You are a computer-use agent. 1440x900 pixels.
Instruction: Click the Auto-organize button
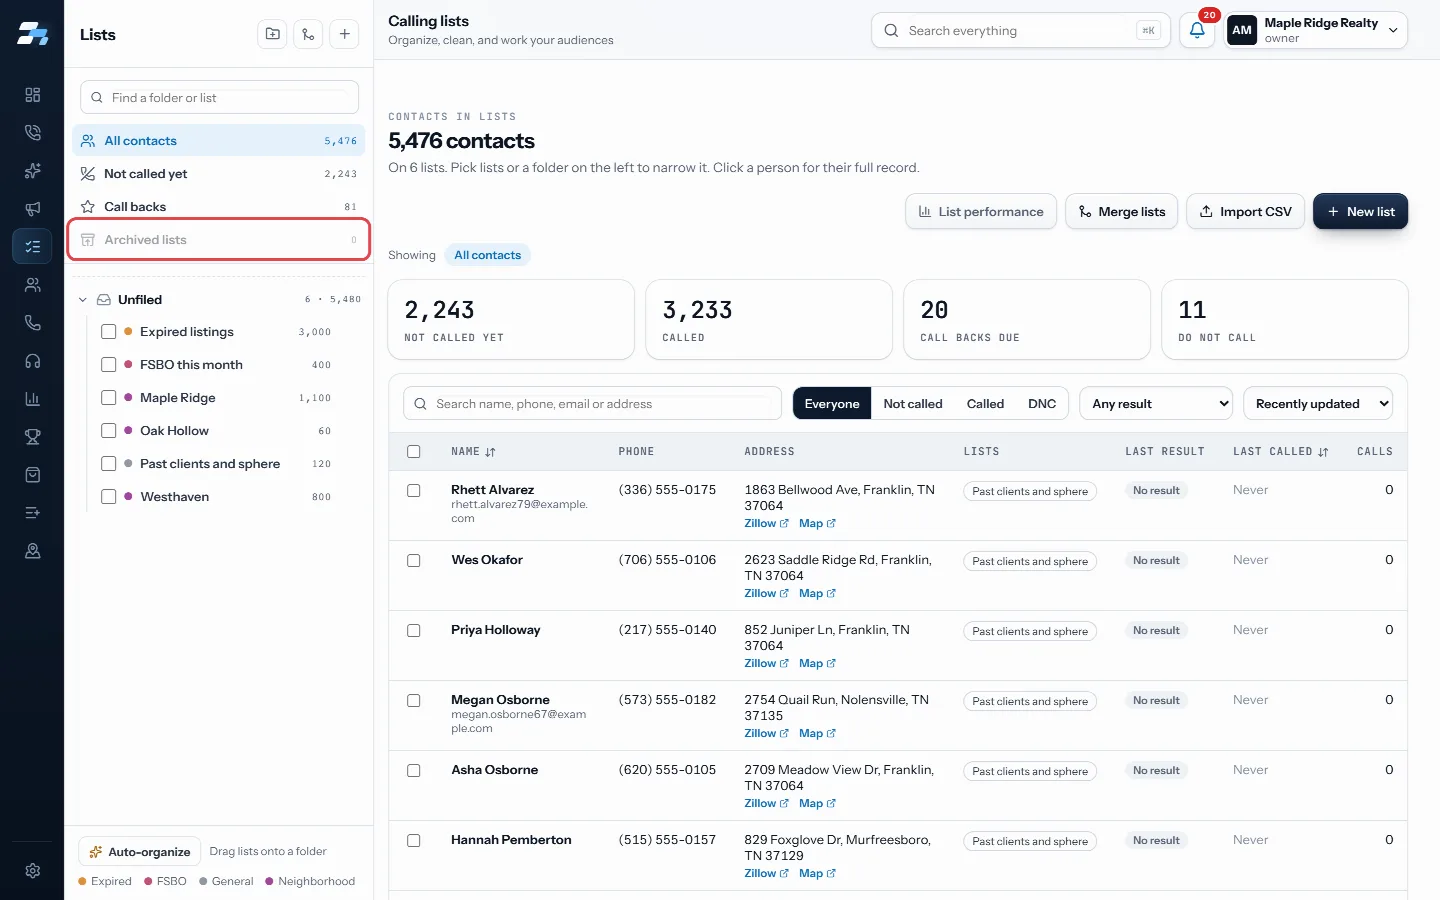point(140,852)
